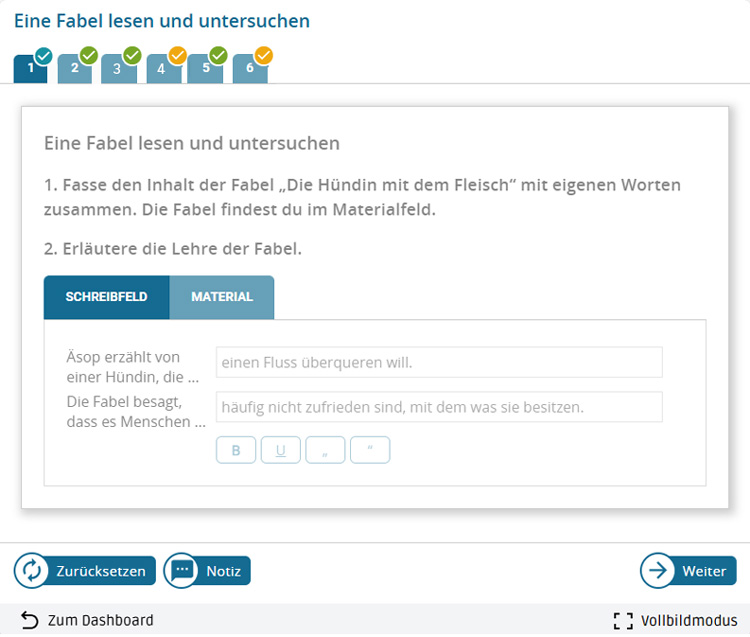This screenshot has width=750, height=637.
Task: Open exercise step 3
Action: pos(118,68)
